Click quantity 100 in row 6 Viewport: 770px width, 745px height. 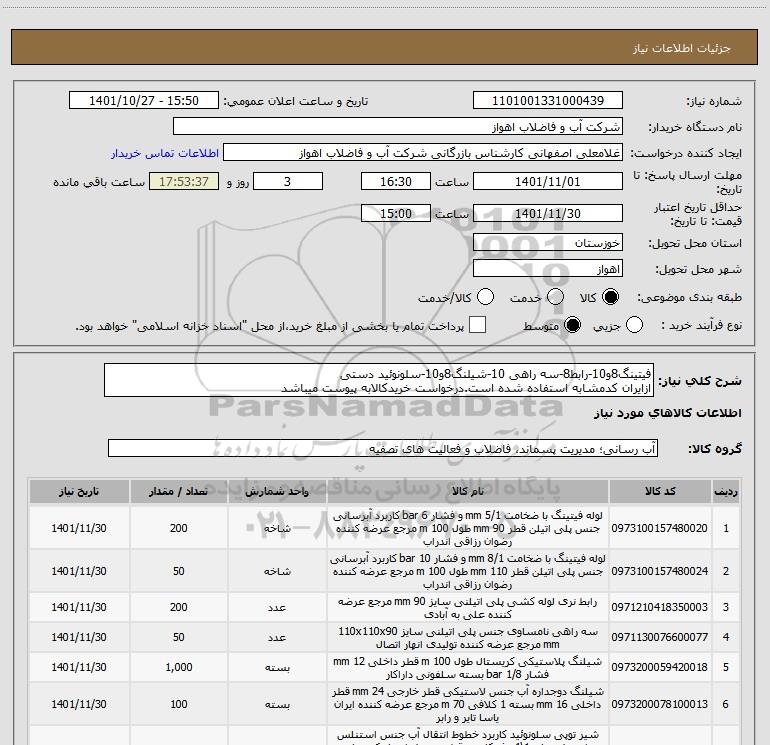click(179, 704)
